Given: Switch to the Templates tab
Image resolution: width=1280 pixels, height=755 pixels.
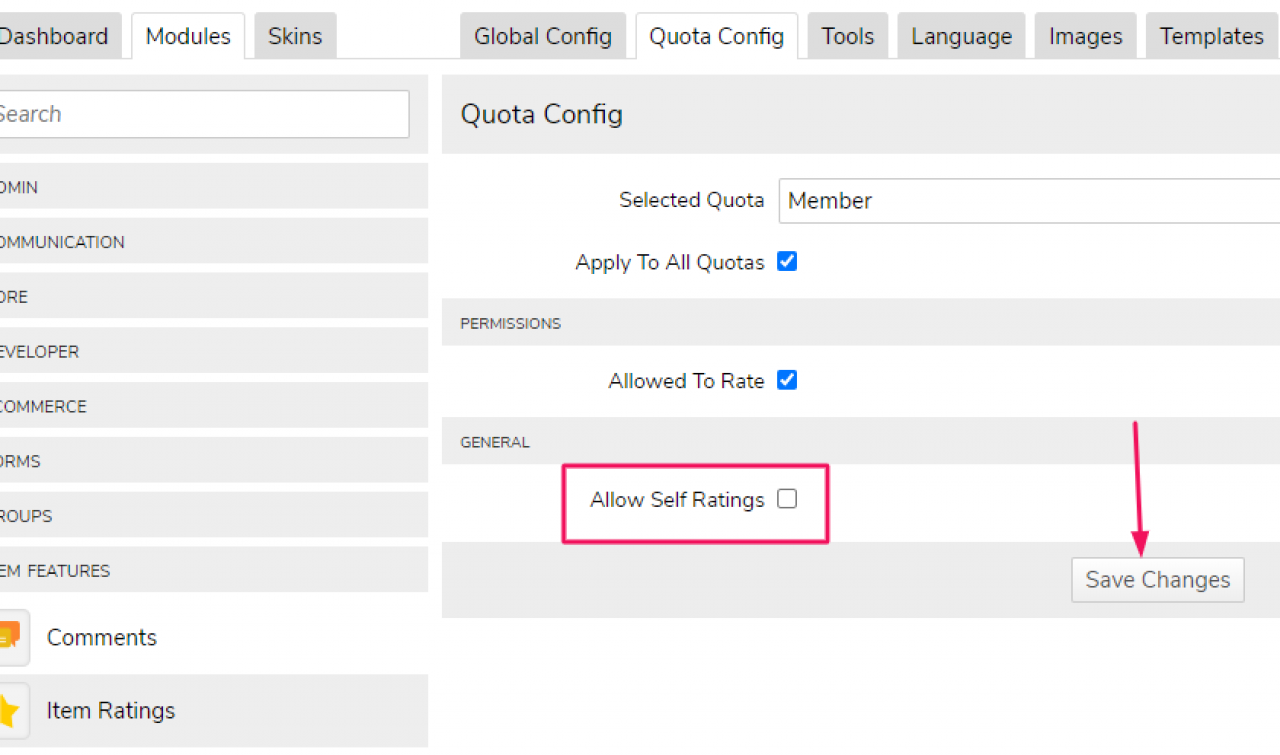Looking at the screenshot, I should click(x=1211, y=37).
